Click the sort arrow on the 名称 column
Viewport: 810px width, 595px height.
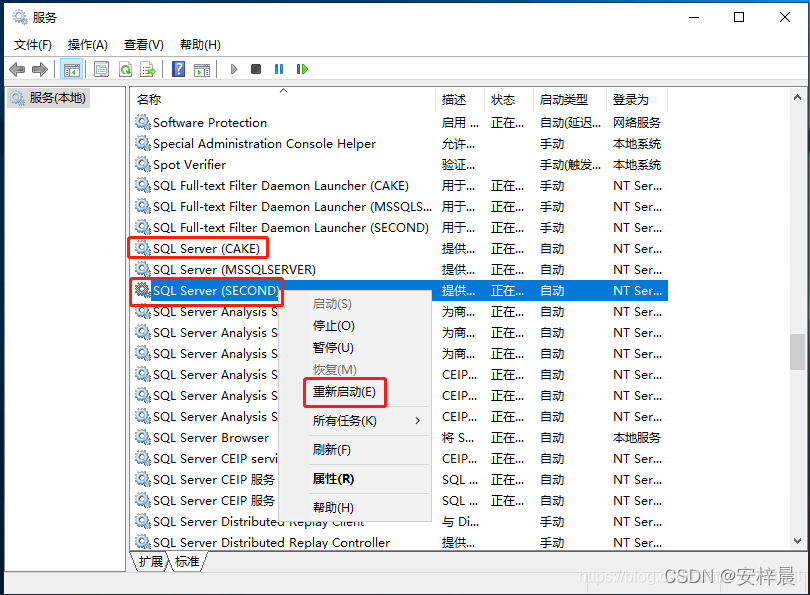(x=283, y=90)
